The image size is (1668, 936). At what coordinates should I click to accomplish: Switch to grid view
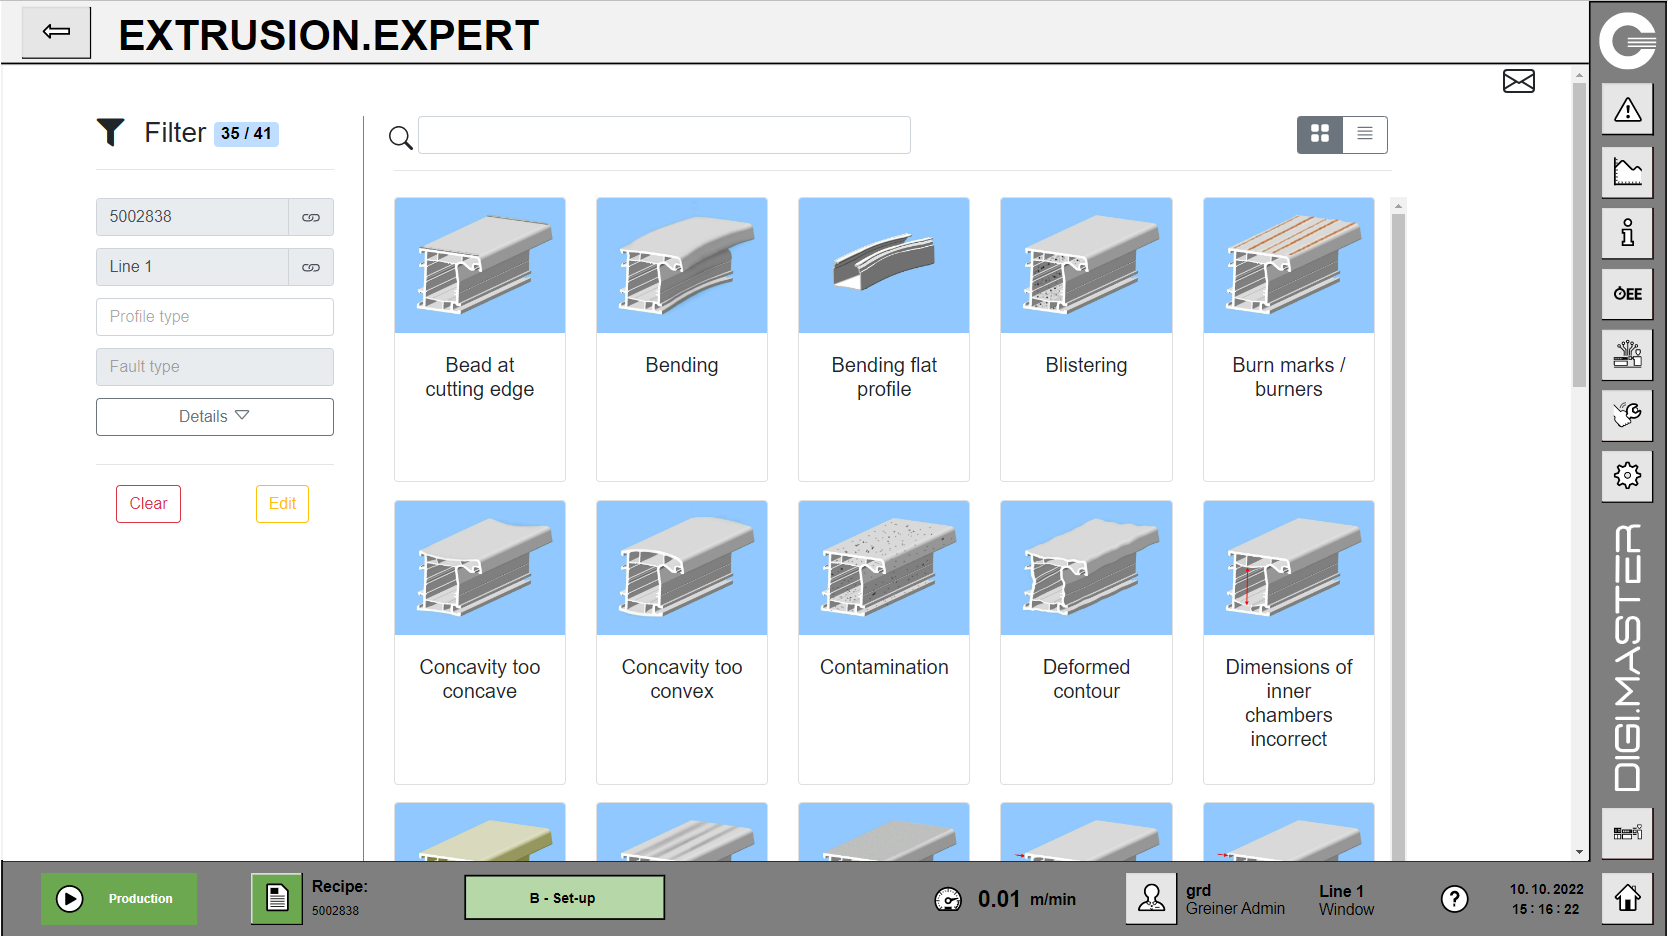1320,134
